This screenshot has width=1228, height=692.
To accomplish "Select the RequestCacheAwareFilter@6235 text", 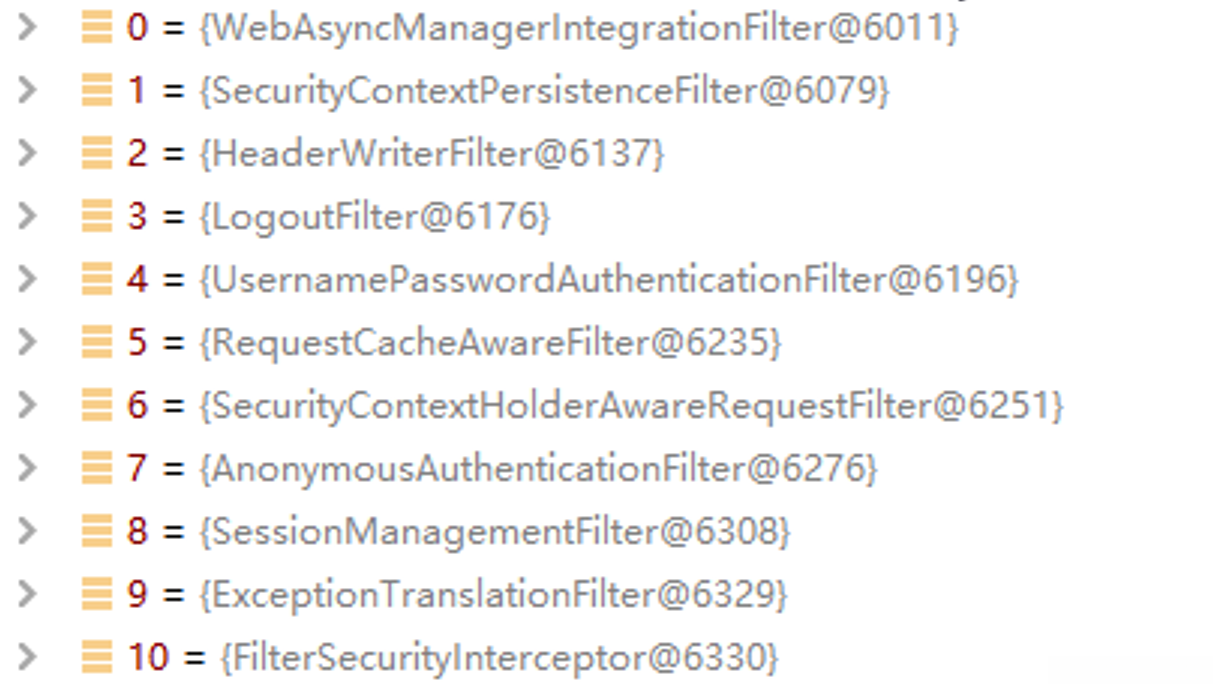I will 490,343.
